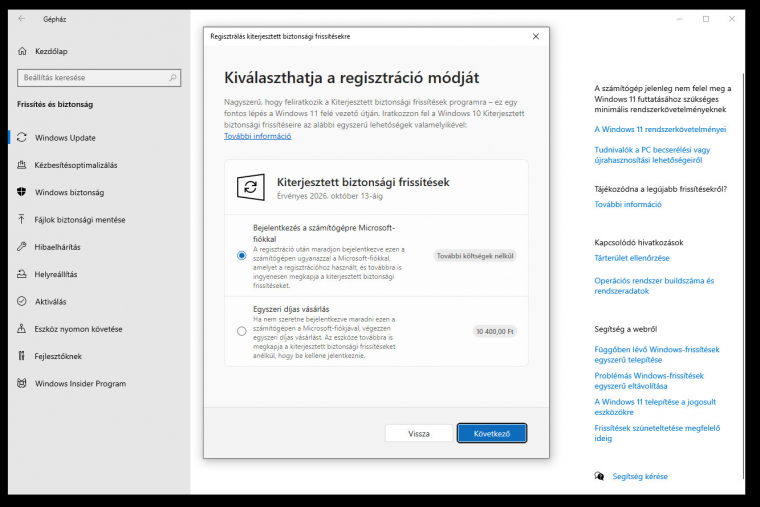This screenshot has height=507, width=760.
Task: Select the Microsoft-fiók sign-in radio option
Action: coord(242,256)
